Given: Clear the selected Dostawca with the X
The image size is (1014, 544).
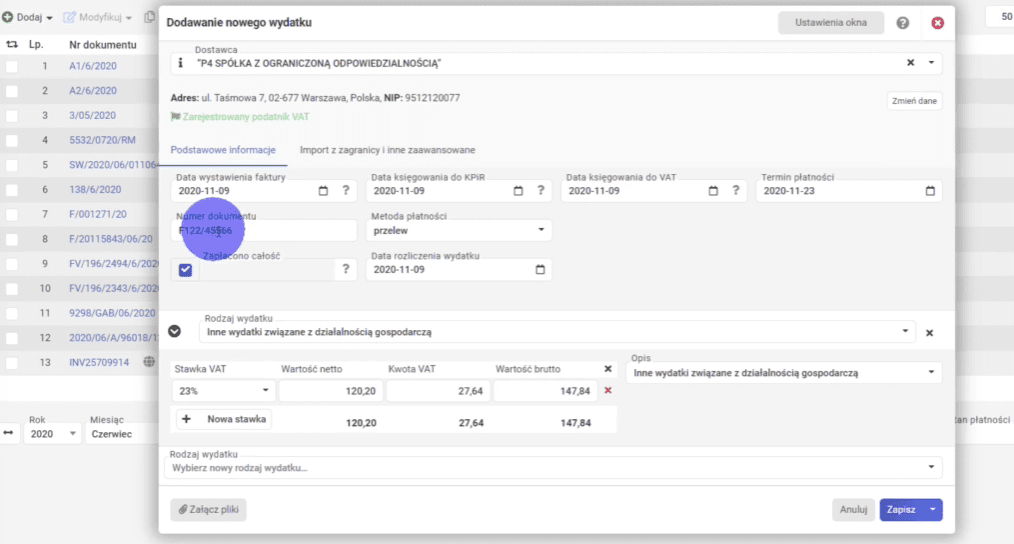Looking at the screenshot, I should pos(911,63).
